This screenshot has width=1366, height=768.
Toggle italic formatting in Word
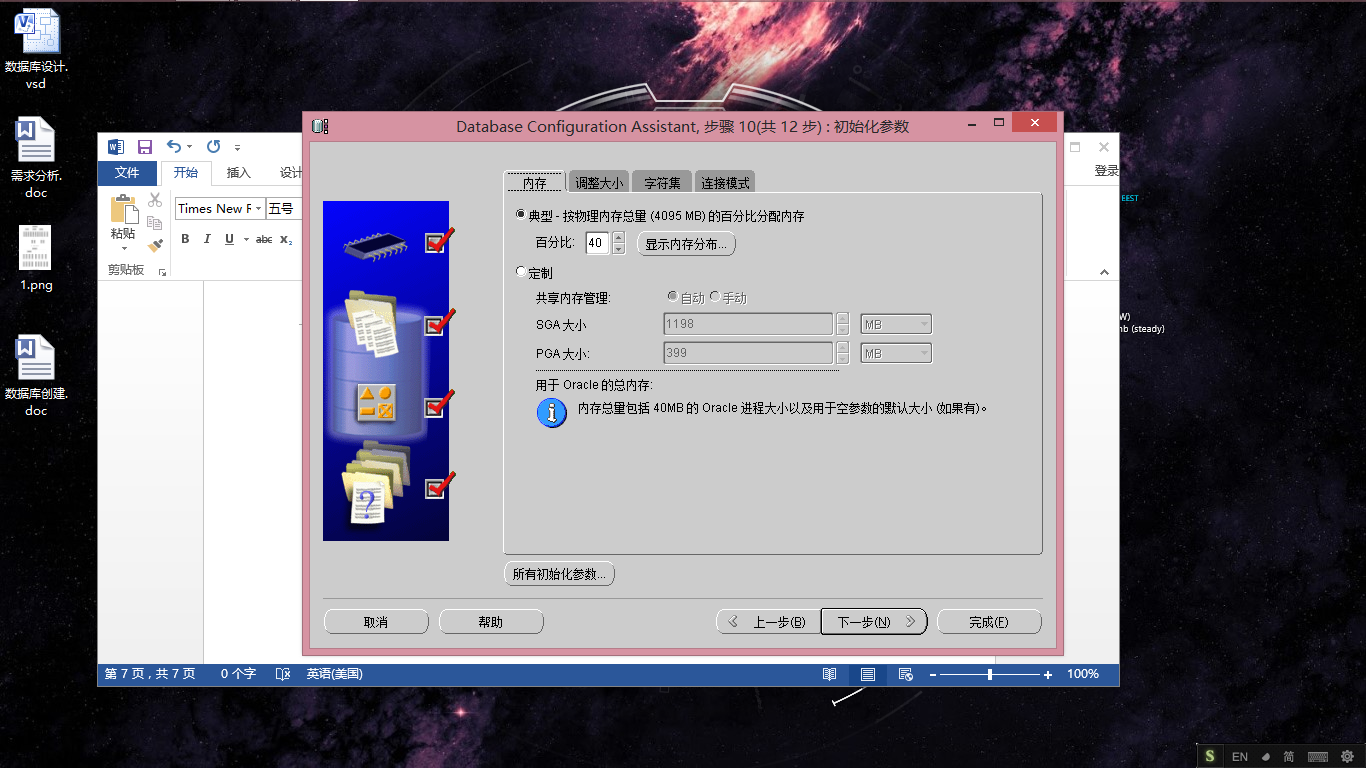(x=207, y=239)
